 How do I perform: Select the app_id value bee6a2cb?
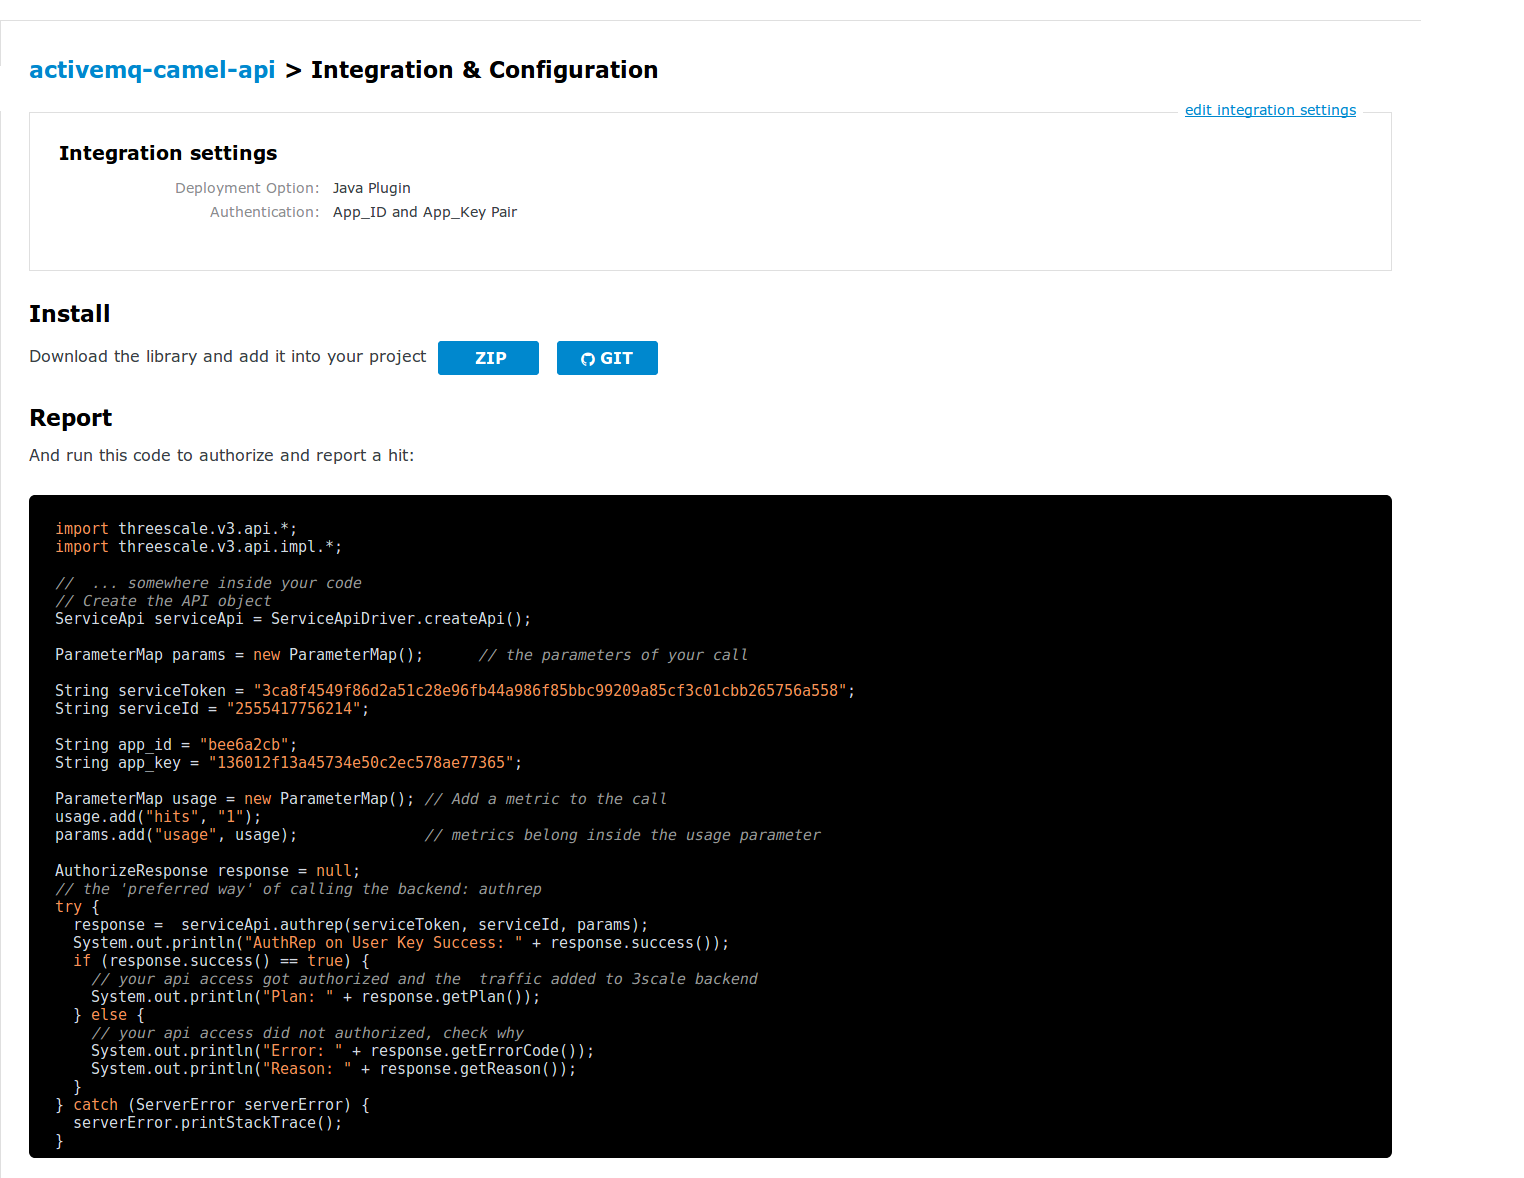point(245,744)
